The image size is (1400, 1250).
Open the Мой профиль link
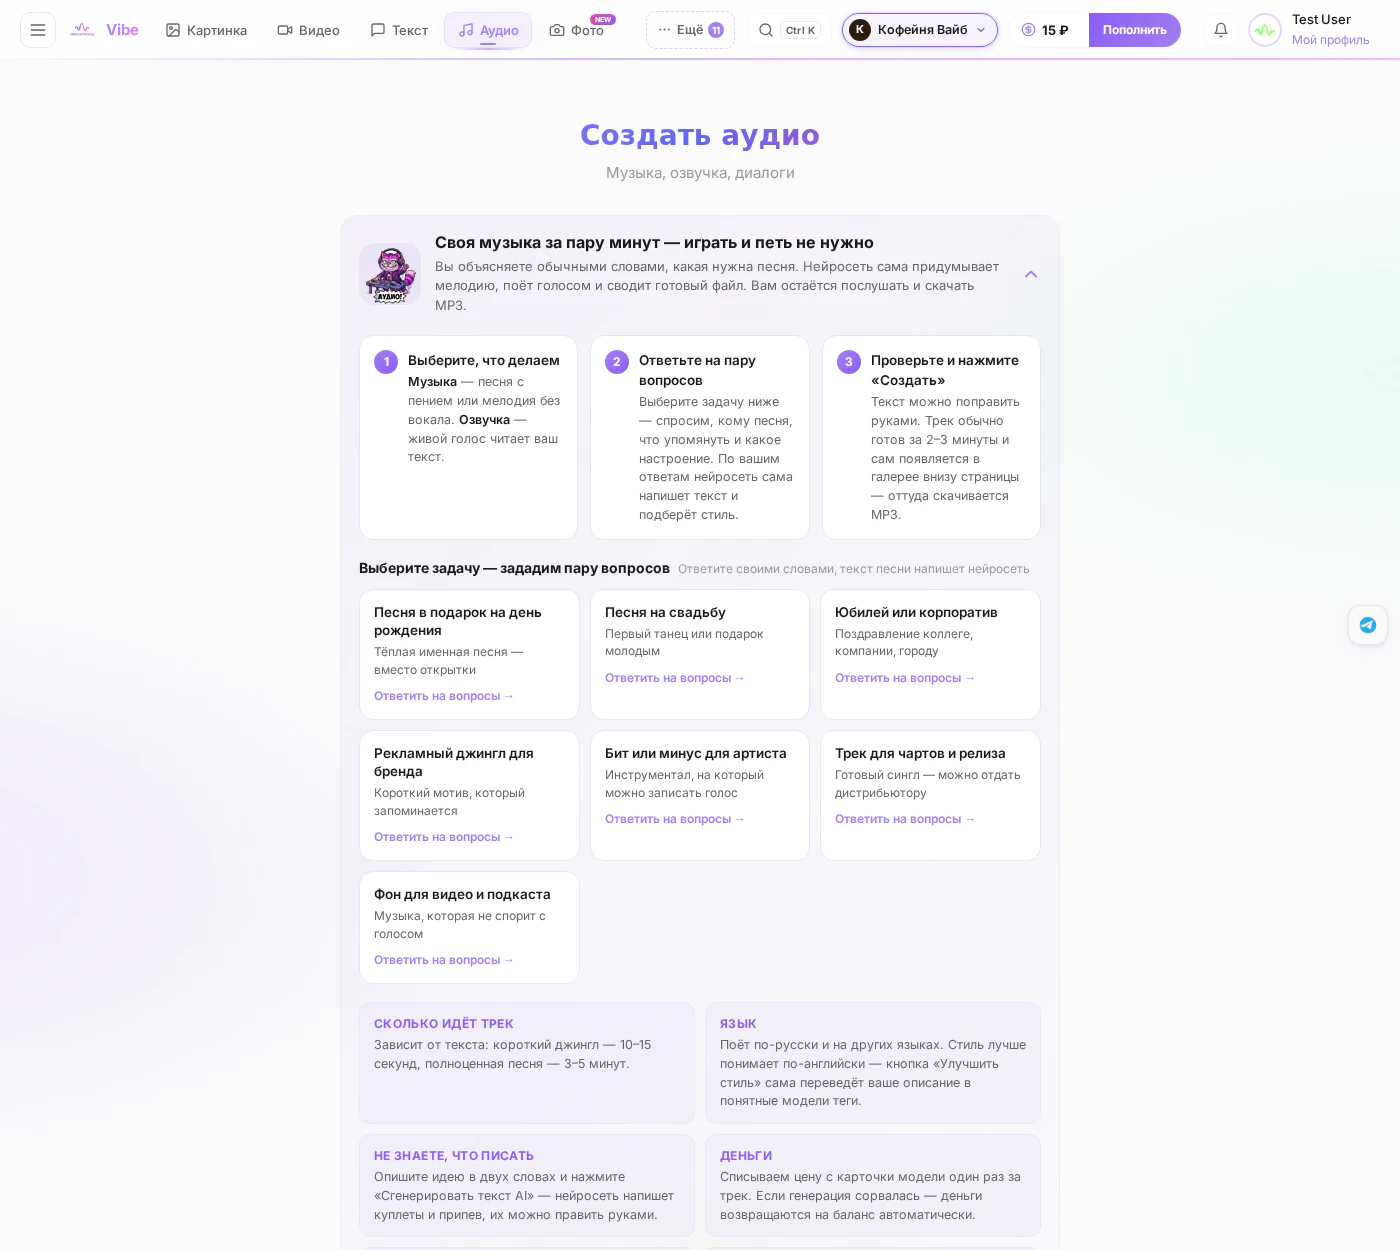(x=1330, y=40)
